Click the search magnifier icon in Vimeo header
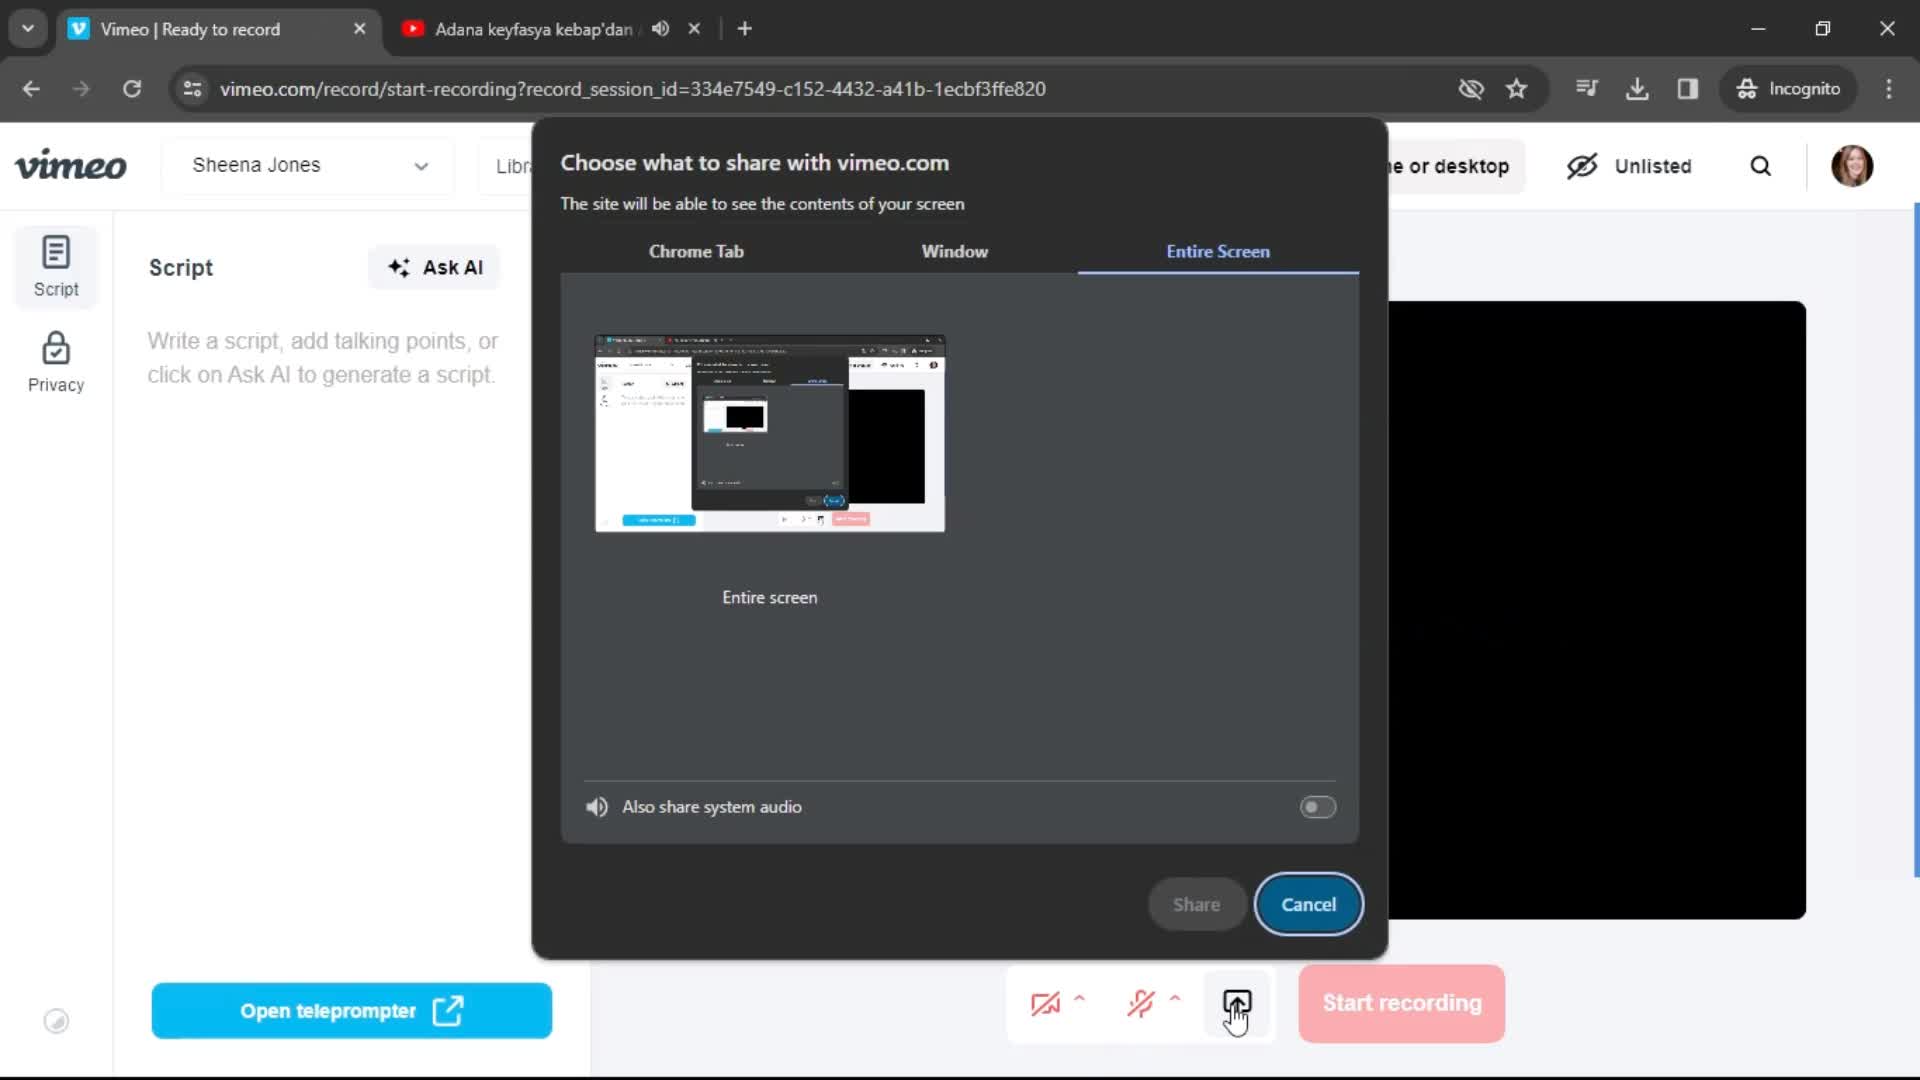The height and width of the screenshot is (1080, 1920). pos(1761,166)
